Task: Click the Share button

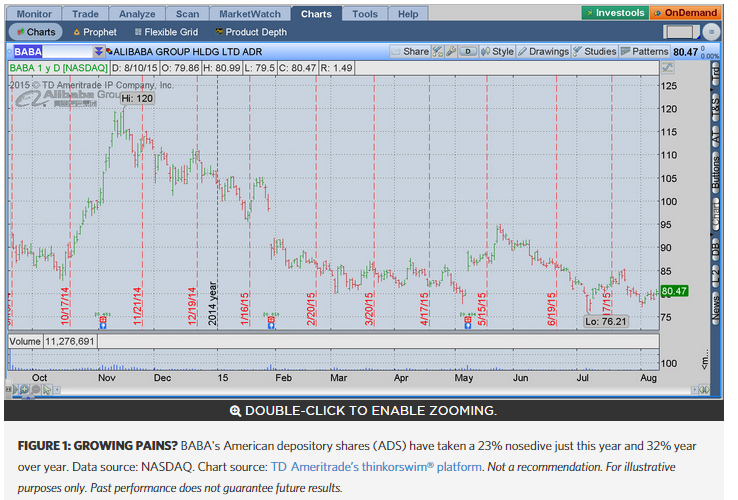Action: pos(410,51)
